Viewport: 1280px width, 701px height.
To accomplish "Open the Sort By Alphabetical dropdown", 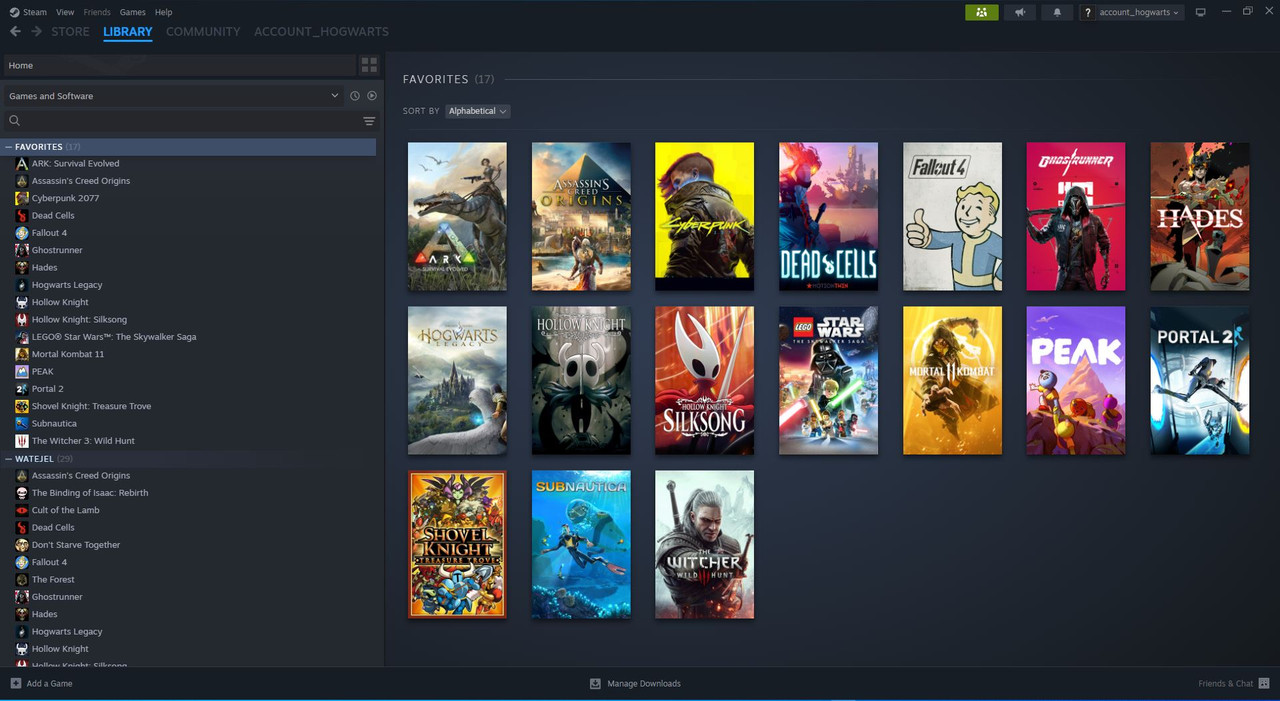I will (477, 111).
